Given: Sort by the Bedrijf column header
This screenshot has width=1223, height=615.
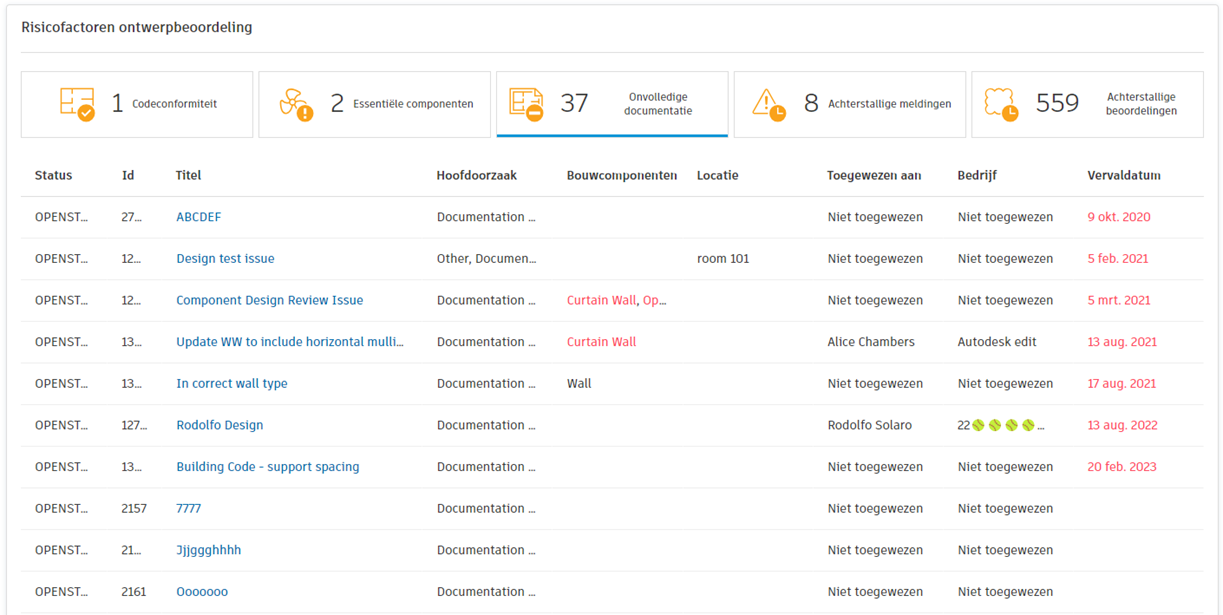Looking at the screenshot, I should coord(977,175).
